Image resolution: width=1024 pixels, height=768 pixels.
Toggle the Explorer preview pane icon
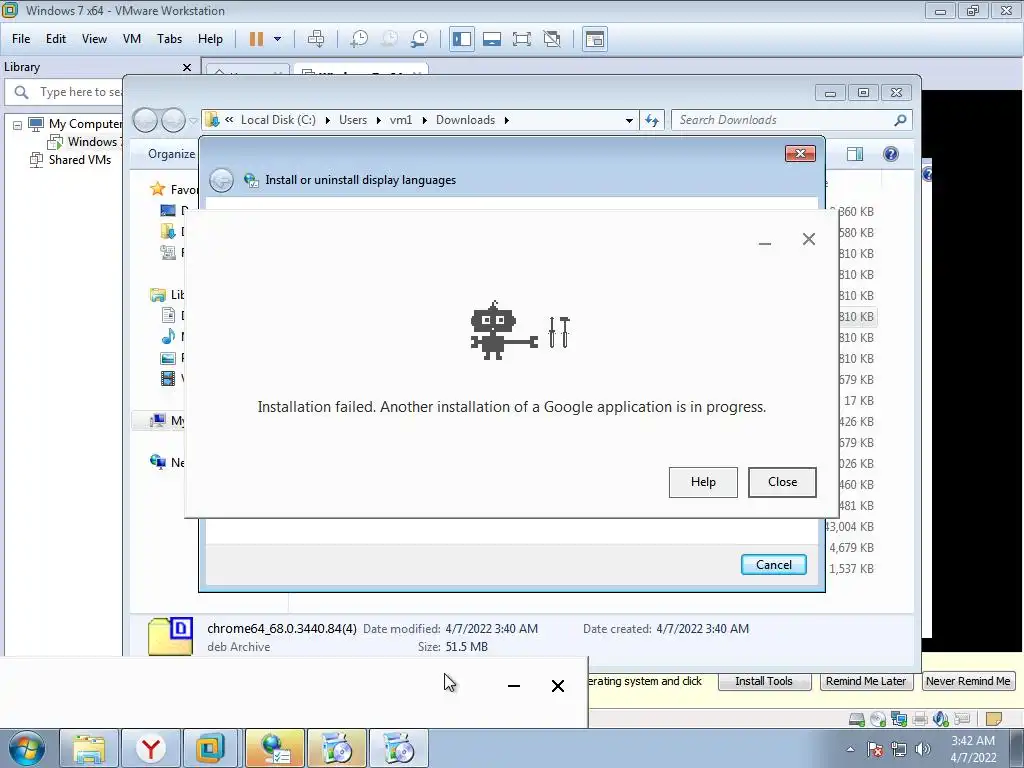[855, 154]
